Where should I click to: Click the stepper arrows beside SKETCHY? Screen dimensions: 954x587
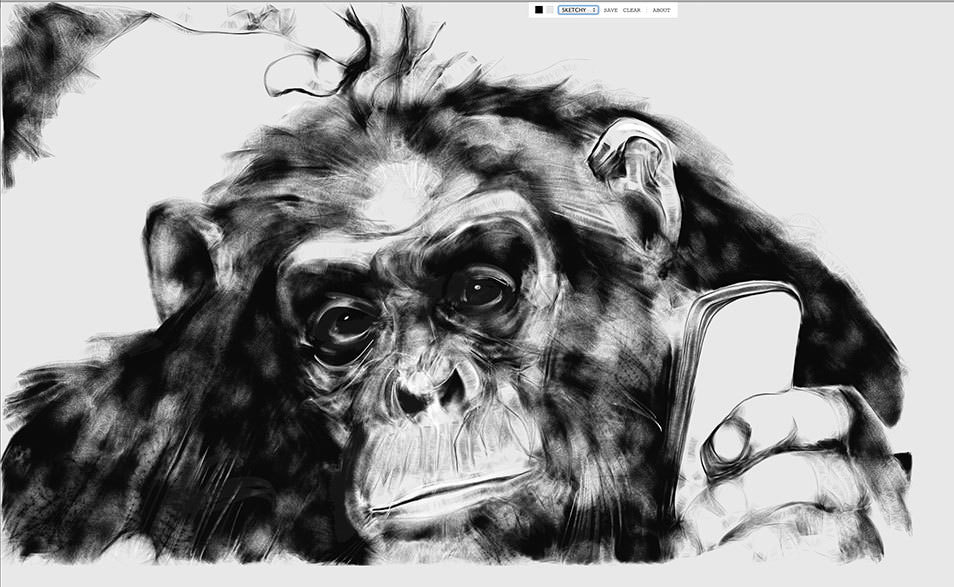[594, 10]
